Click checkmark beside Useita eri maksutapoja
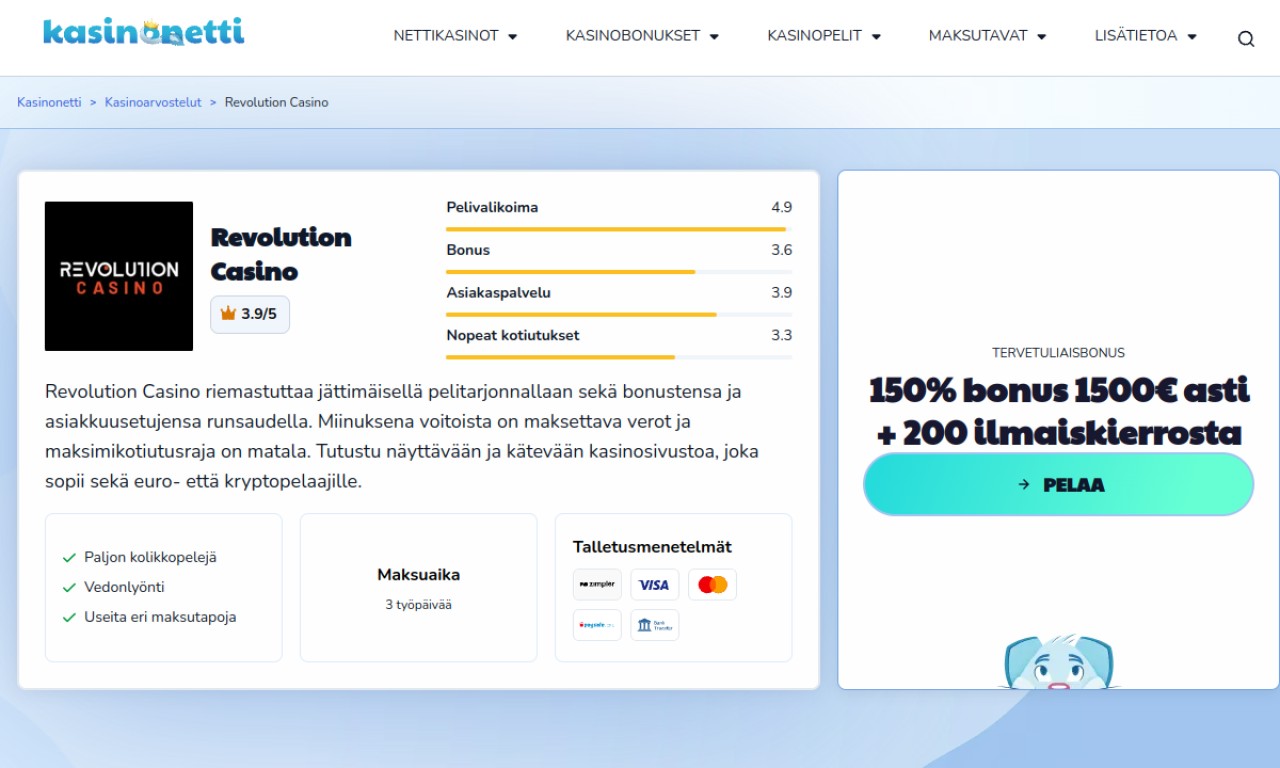This screenshot has height=768, width=1280. tap(69, 618)
